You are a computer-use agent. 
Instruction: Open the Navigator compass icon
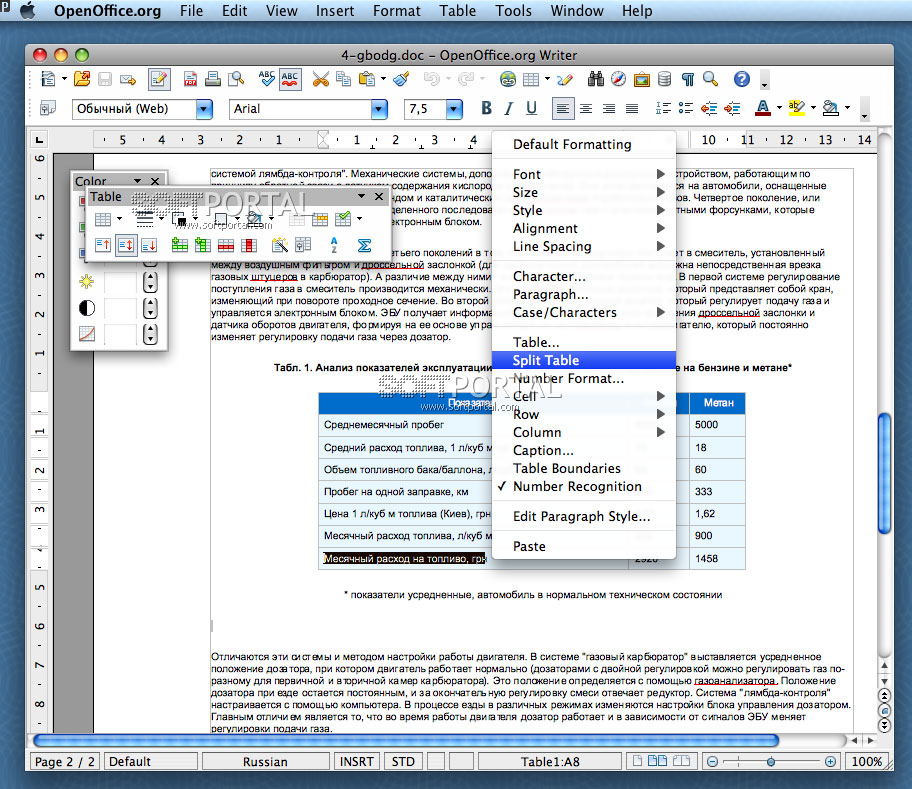pos(618,79)
